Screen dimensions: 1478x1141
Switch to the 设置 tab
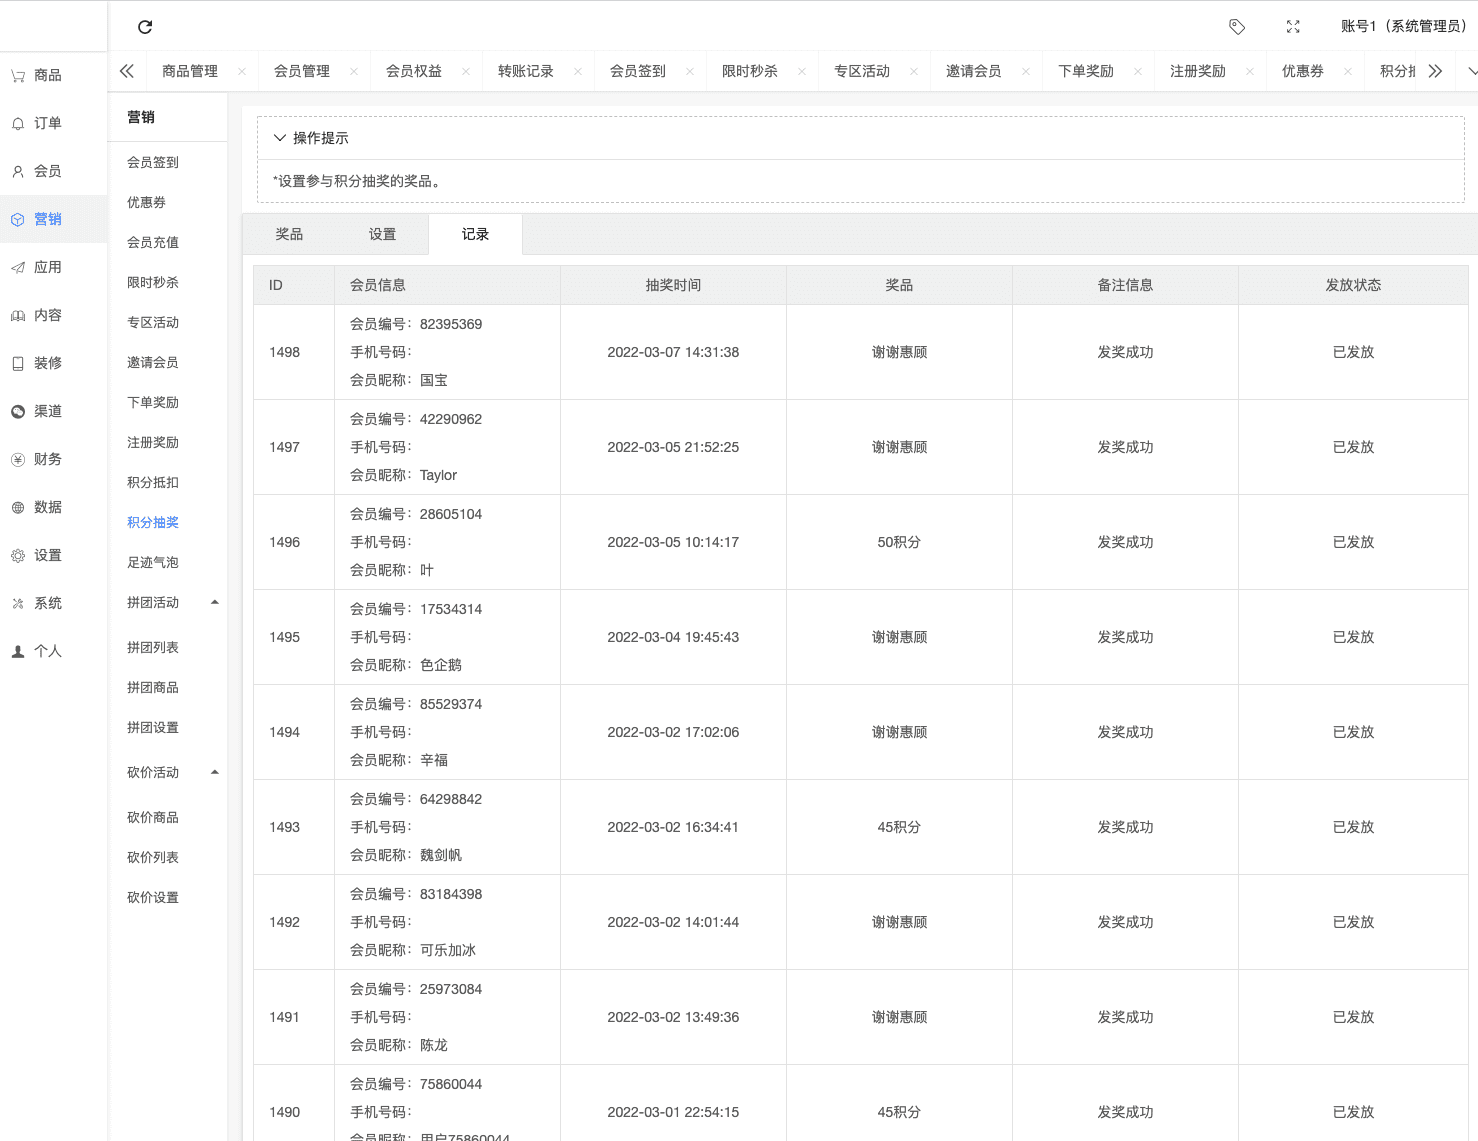pyautogui.click(x=382, y=234)
